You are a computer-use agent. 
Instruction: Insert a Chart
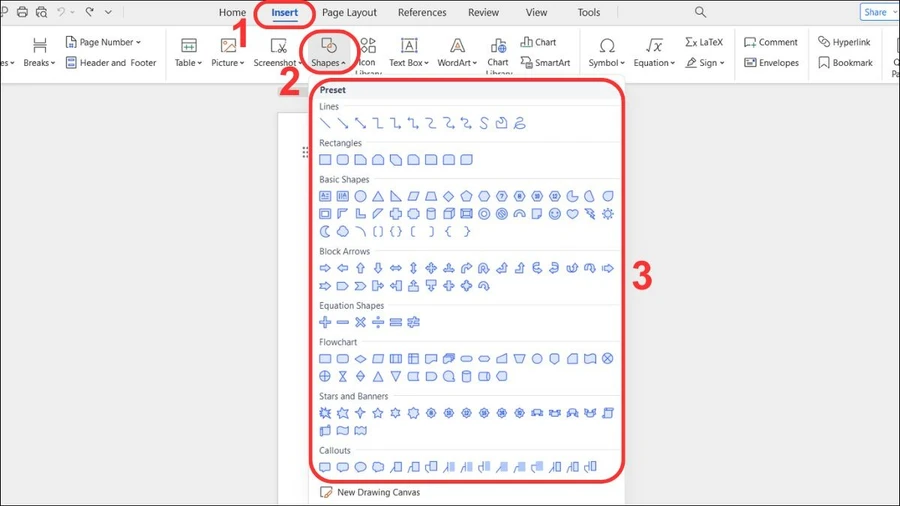click(x=538, y=42)
